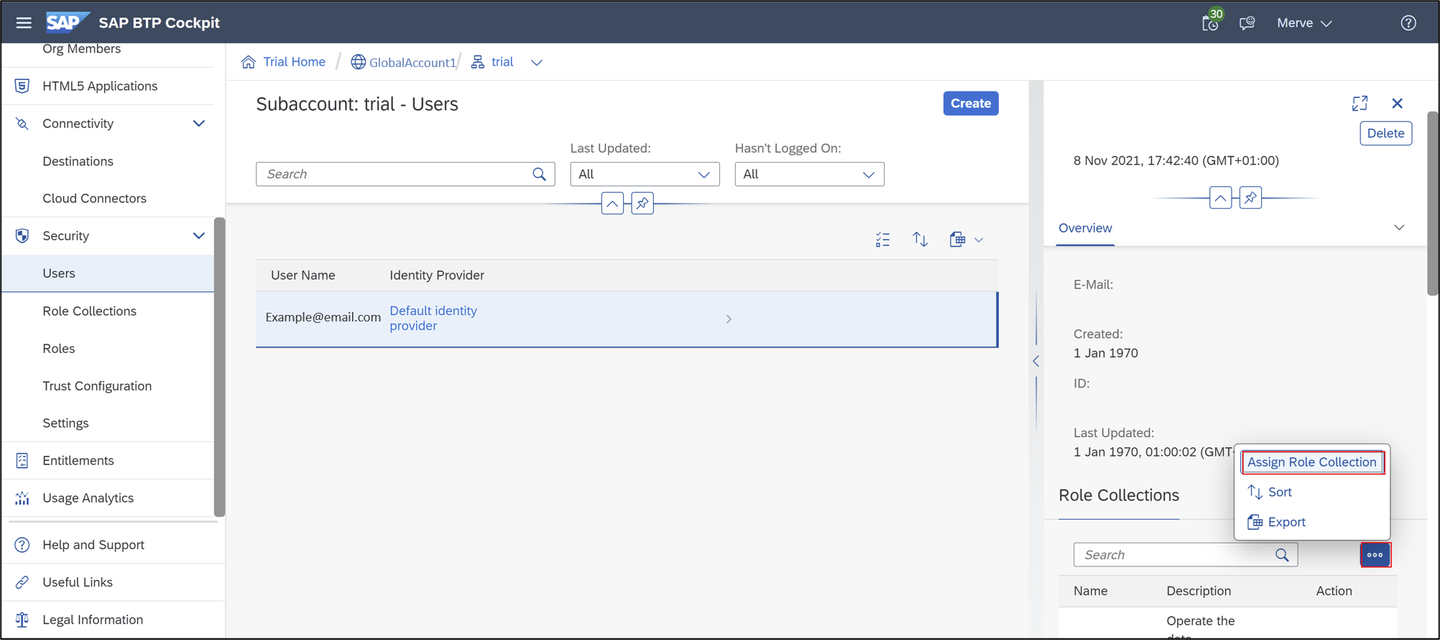Open Cloud Connectors in sidebar
1440x640 pixels.
[x=94, y=198]
